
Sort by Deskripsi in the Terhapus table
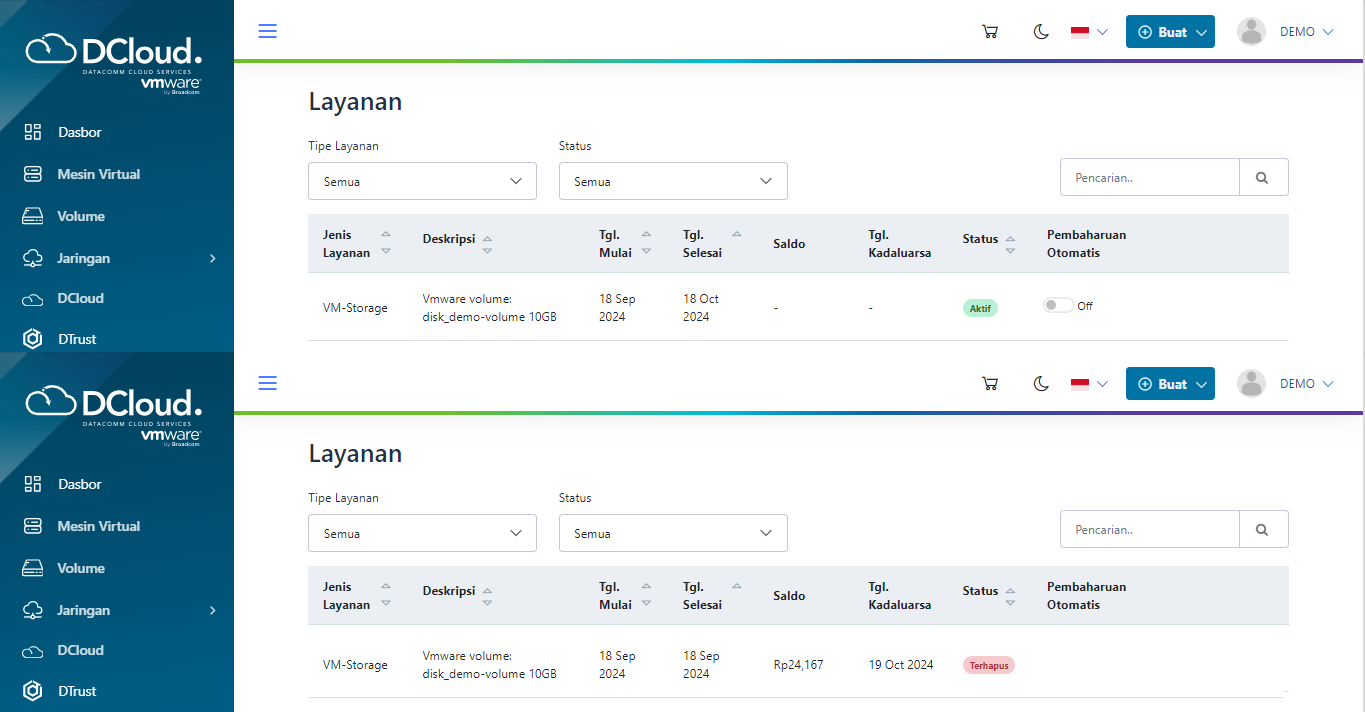tap(487, 595)
